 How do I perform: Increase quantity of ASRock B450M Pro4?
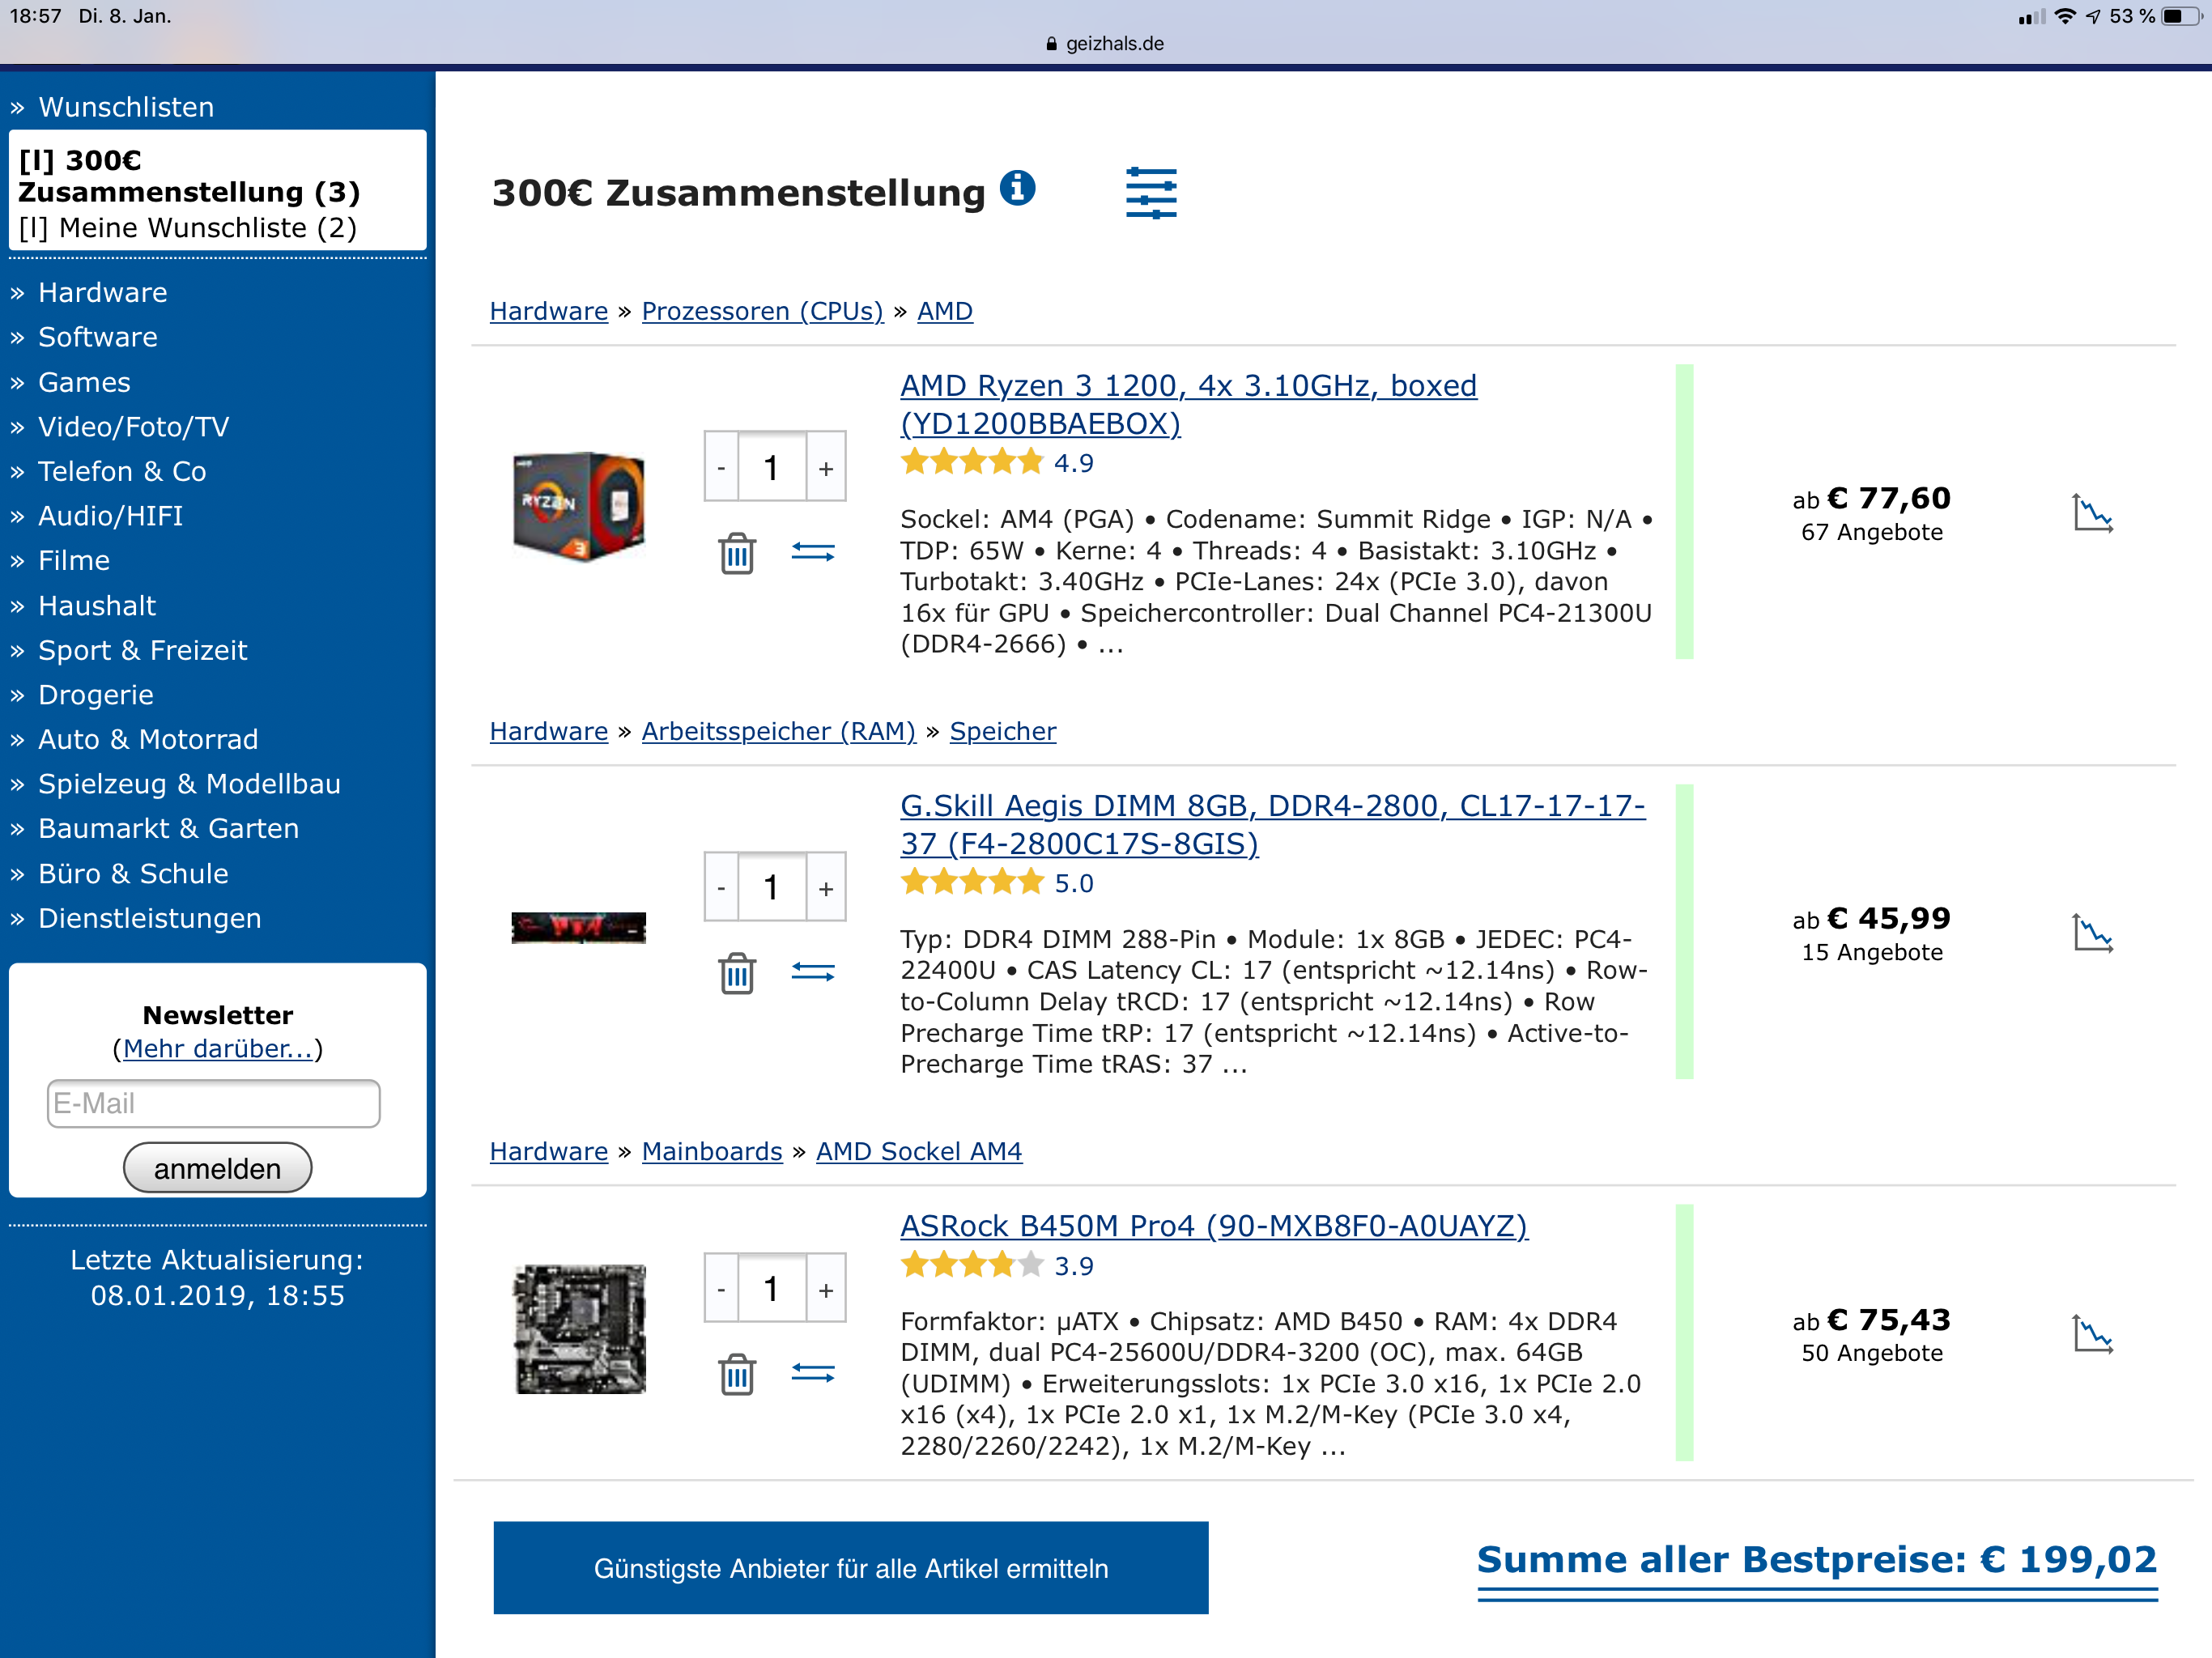pyautogui.click(x=826, y=1290)
